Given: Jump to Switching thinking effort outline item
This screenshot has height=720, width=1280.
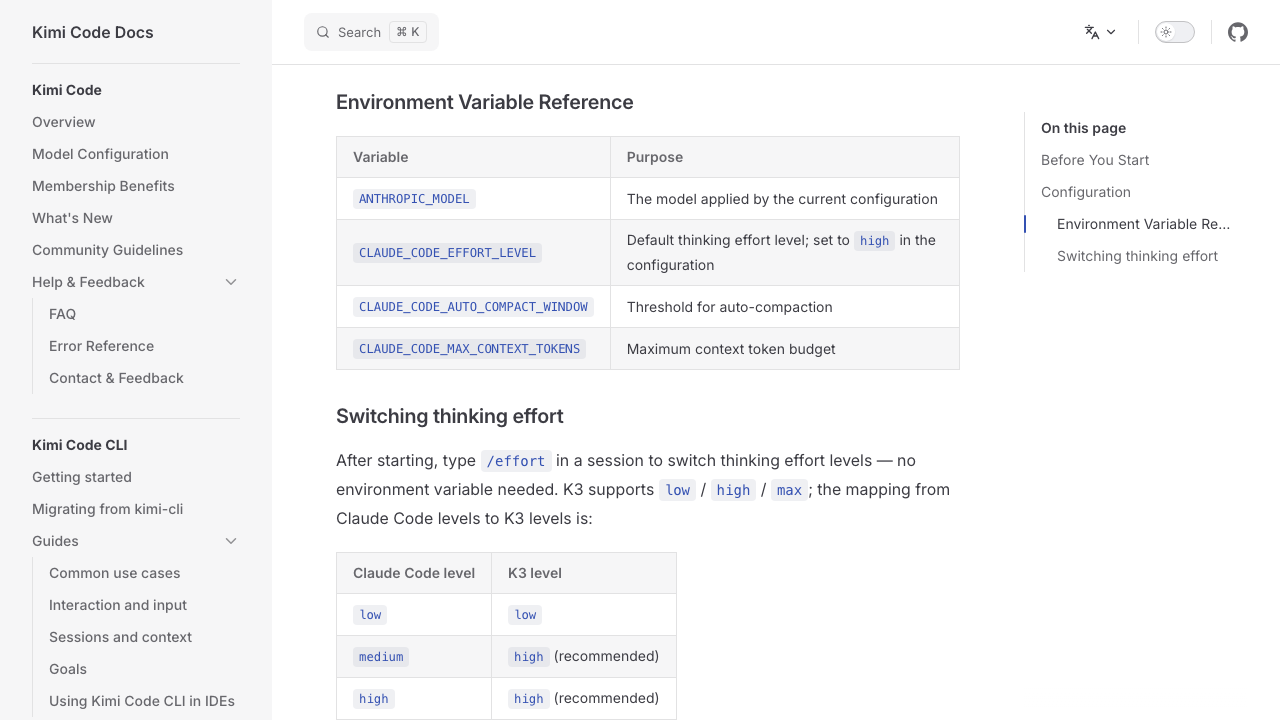Looking at the screenshot, I should click(x=1137, y=256).
